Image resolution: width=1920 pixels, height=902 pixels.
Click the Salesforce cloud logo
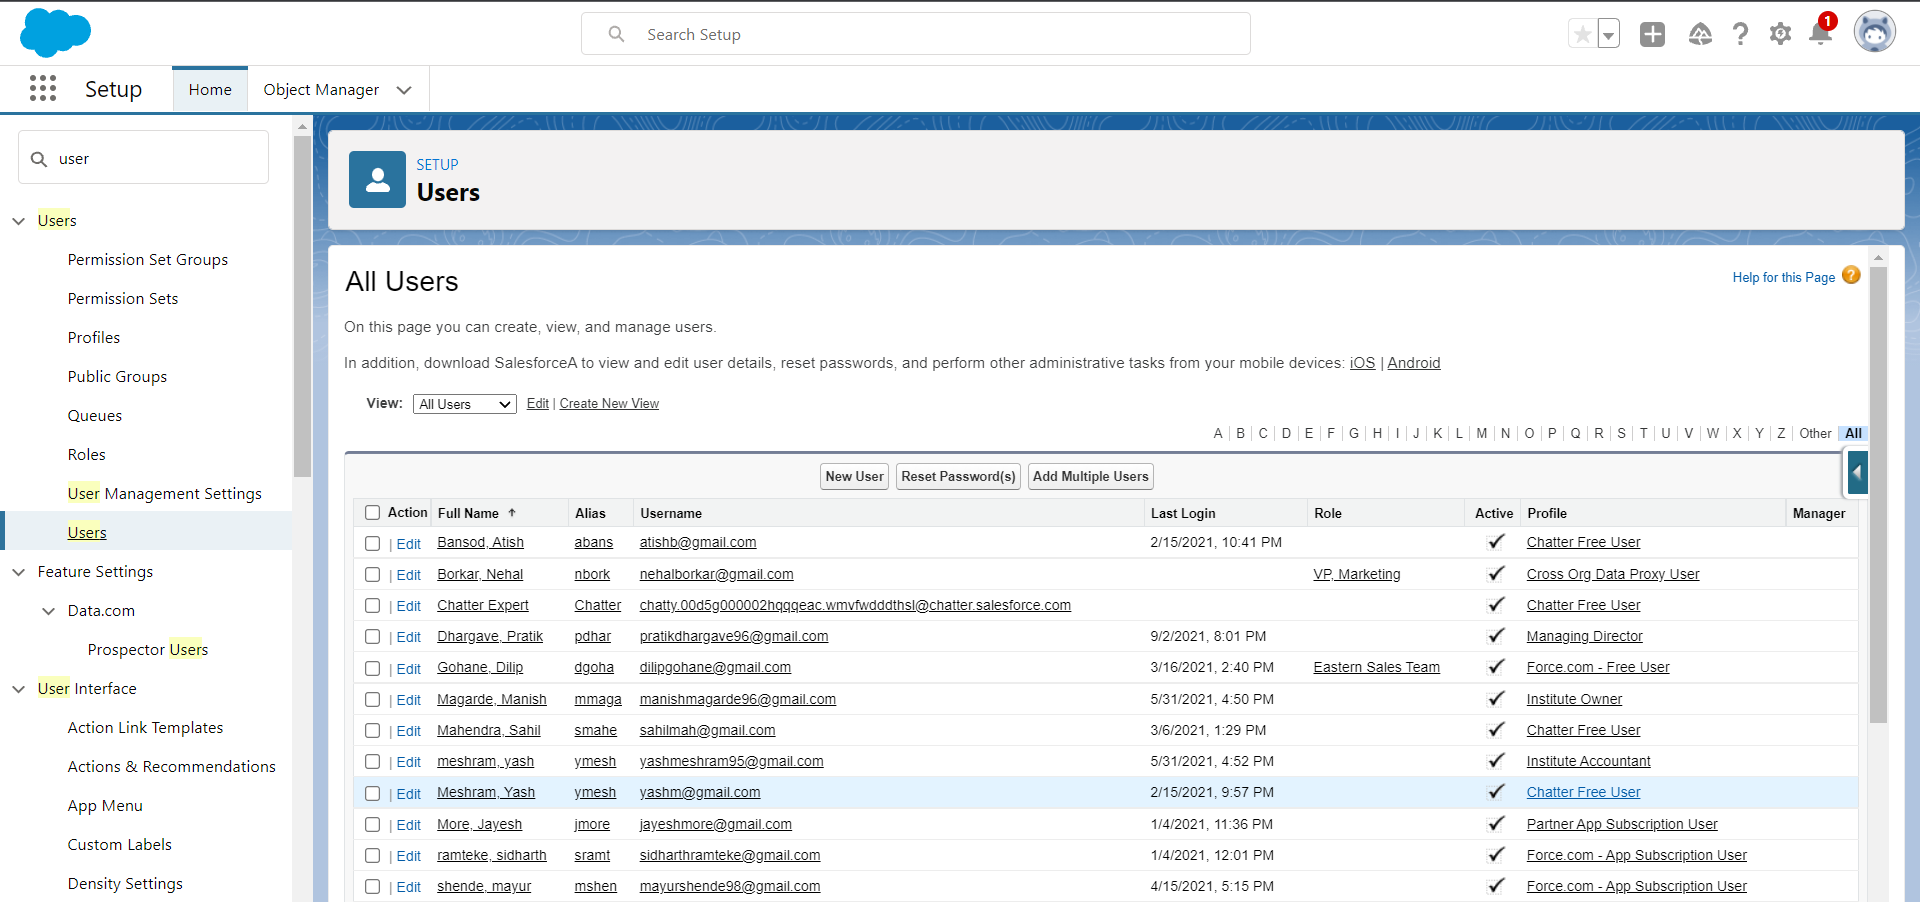click(55, 33)
